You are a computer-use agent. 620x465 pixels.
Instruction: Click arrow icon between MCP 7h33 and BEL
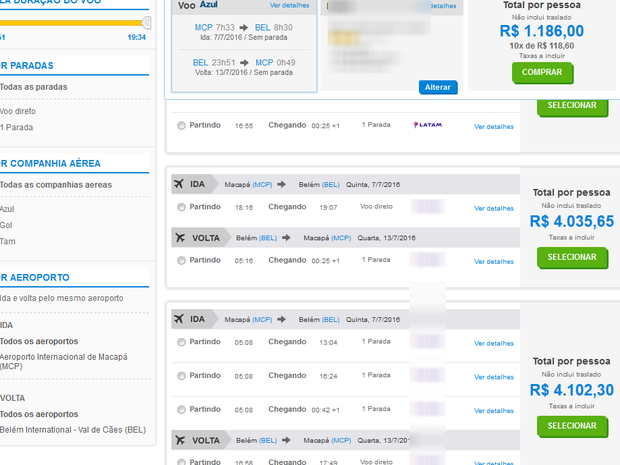click(241, 29)
